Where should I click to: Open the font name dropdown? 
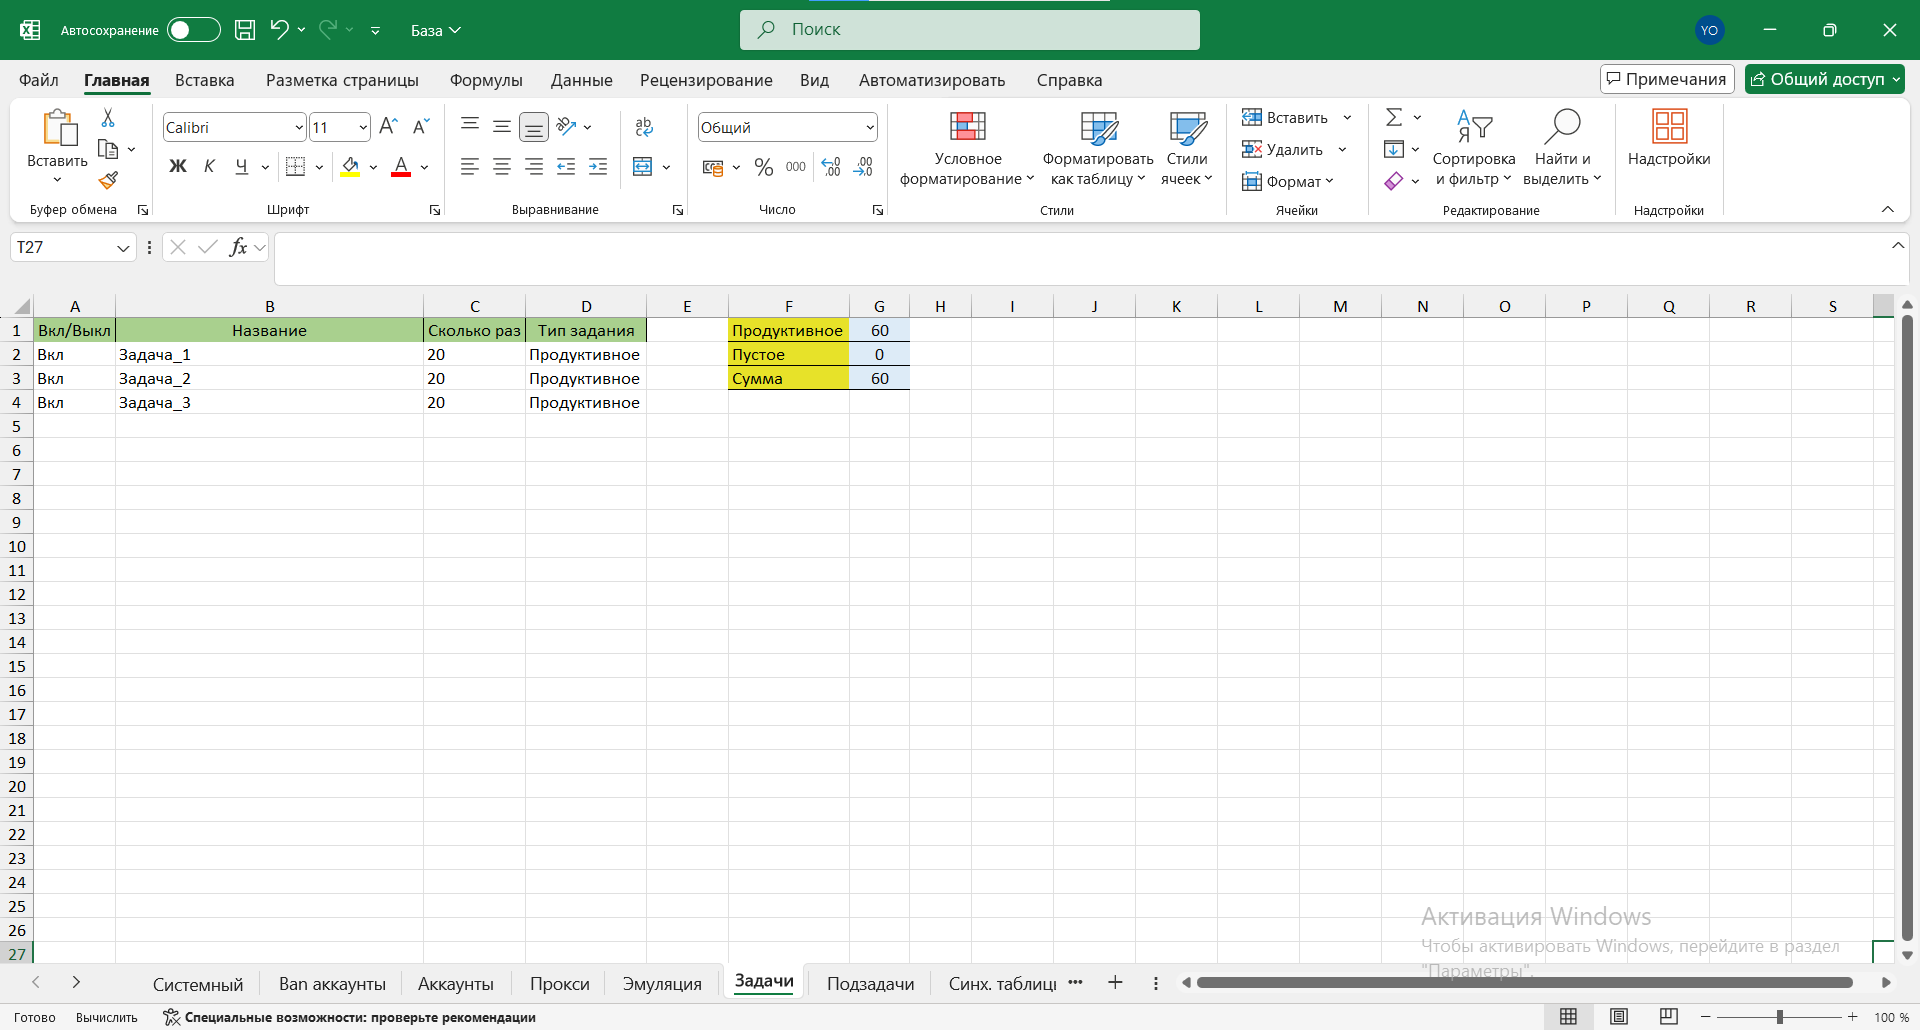pyautogui.click(x=299, y=128)
